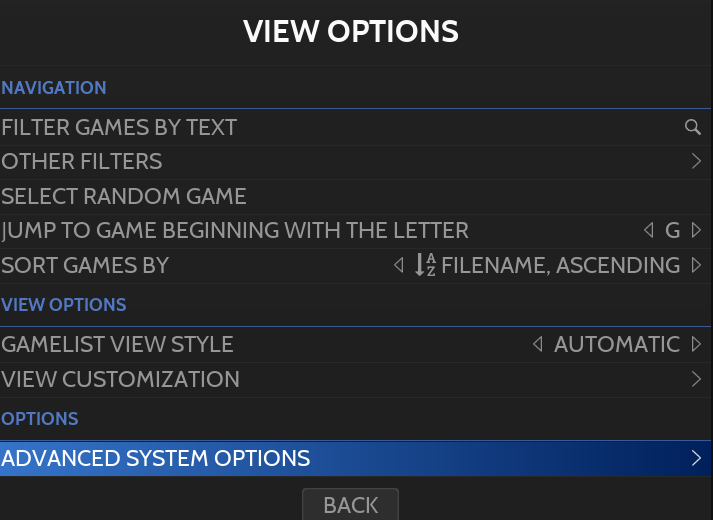Select Jump To Game Beginning With Letter row
This screenshot has height=520, width=713.
click(x=235, y=231)
